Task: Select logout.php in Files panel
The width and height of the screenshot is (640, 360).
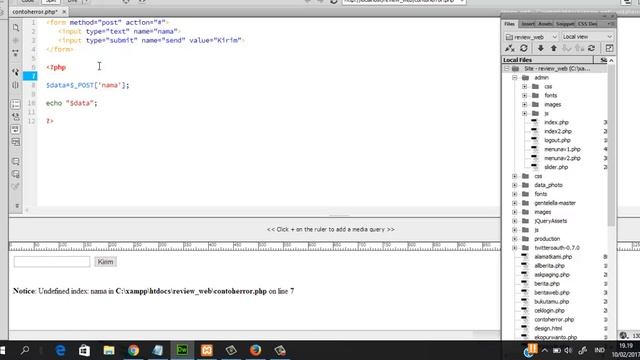Action: pos(557,140)
